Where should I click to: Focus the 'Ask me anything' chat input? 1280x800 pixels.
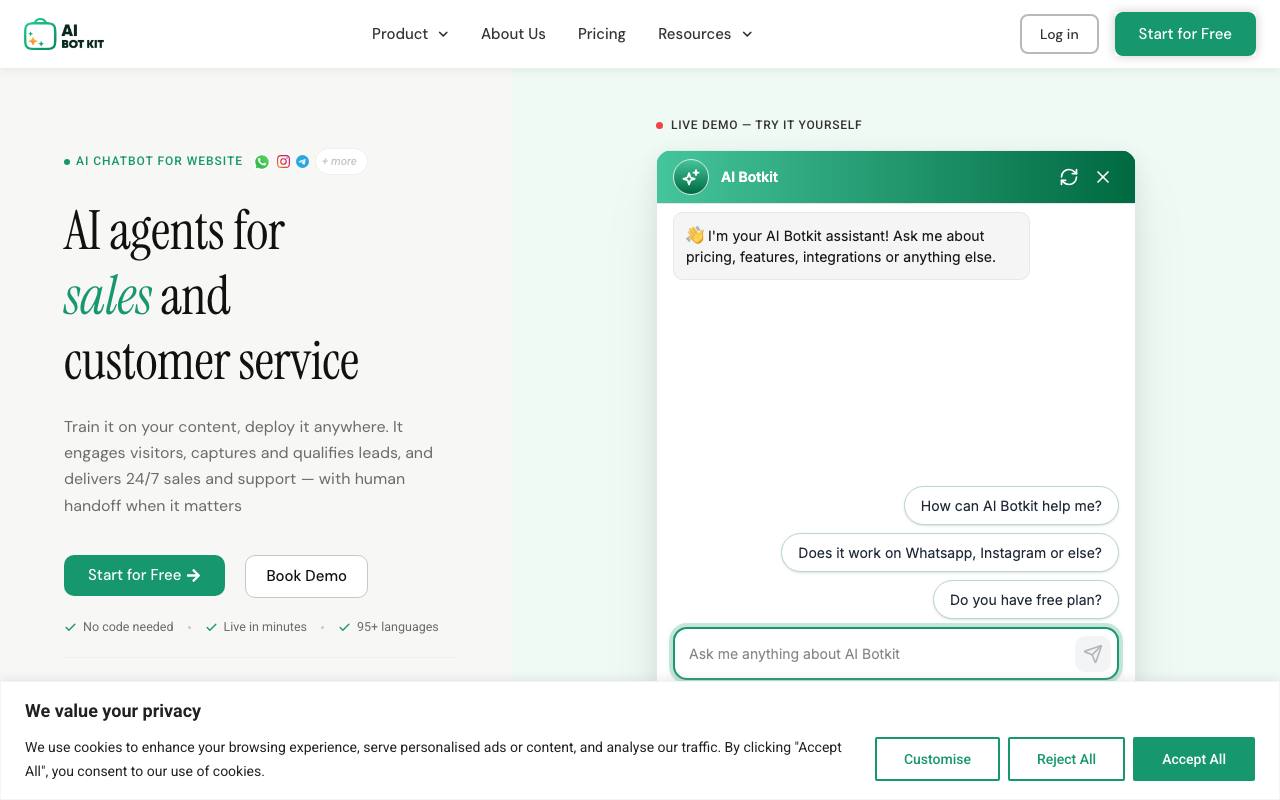(872, 654)
